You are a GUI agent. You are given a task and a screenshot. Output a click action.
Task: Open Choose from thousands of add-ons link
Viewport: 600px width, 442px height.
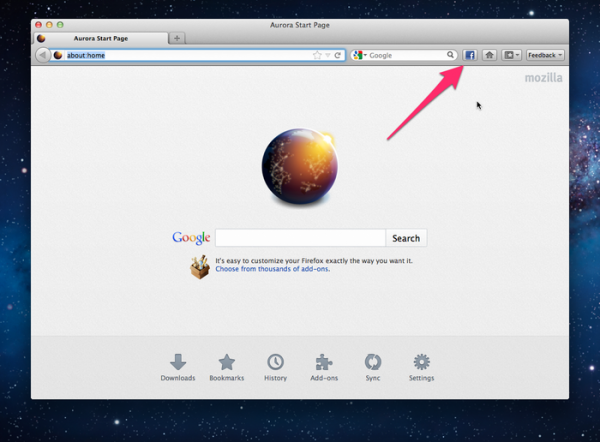pos(272,269)
